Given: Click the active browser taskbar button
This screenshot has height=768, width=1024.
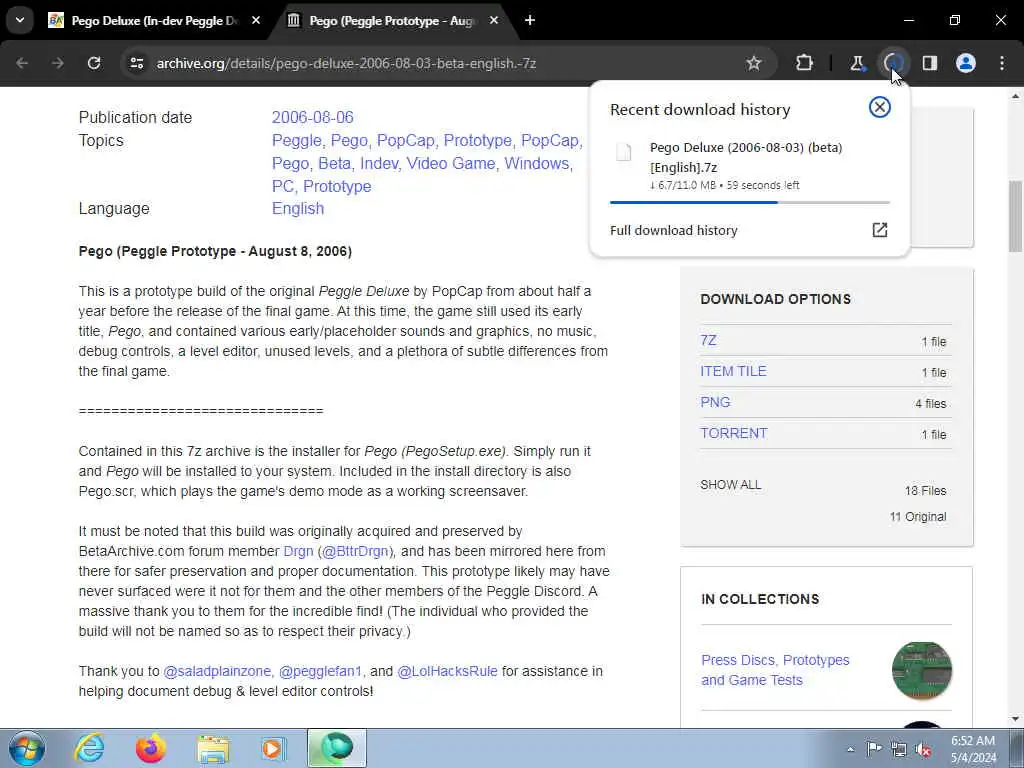Looking at the screenshot, I should pos(337,748).
